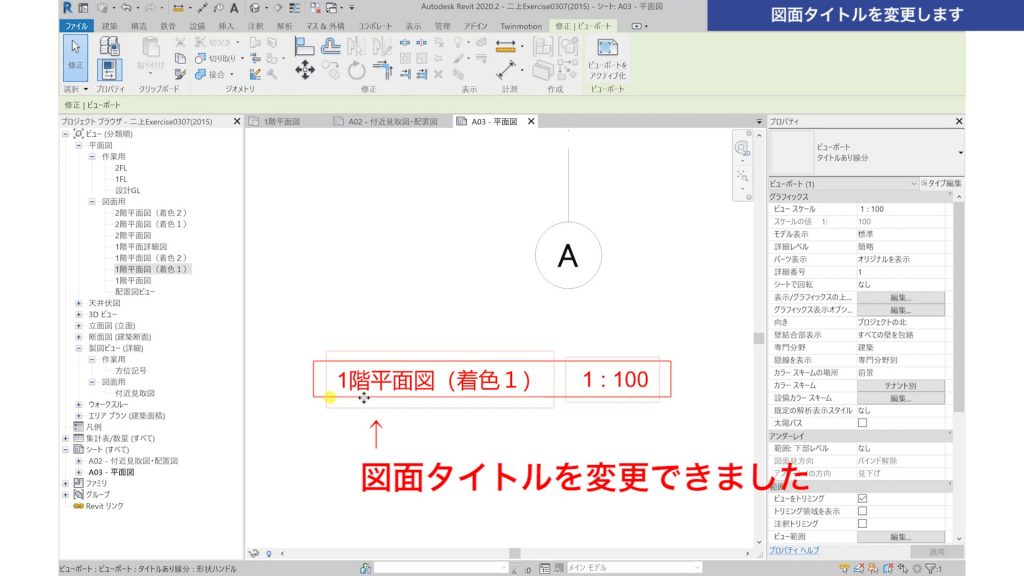This screenshot has height=576, width=1024.
Task: Enable トリミング領域を表示 checkbox
Action: 862,510
